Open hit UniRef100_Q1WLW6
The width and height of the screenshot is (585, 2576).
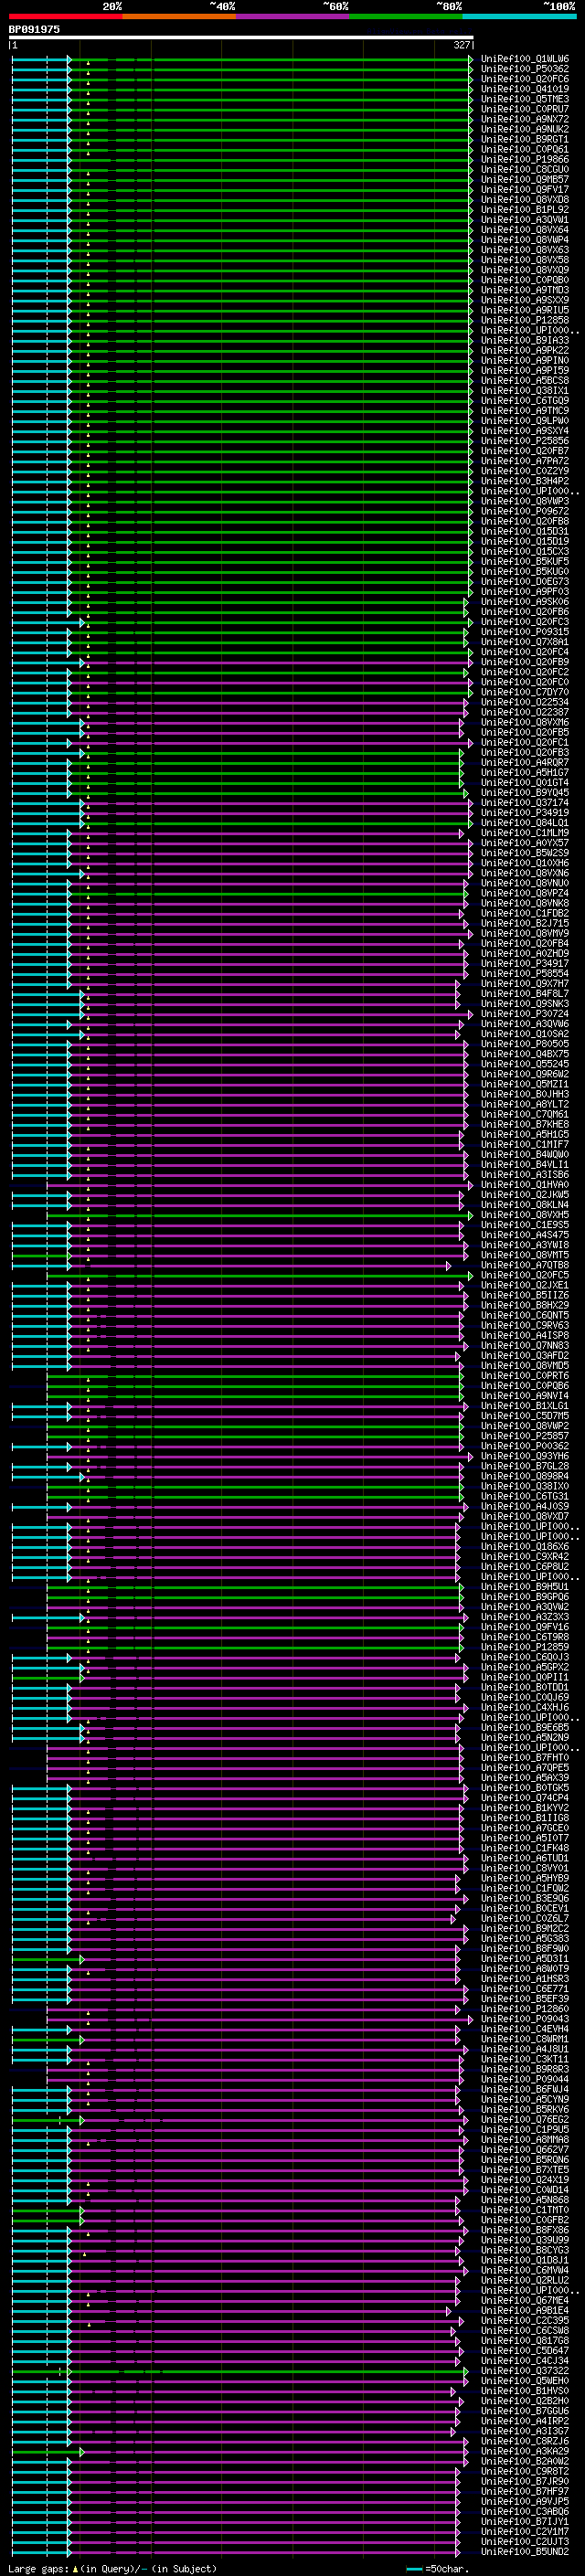click(525, 59)
